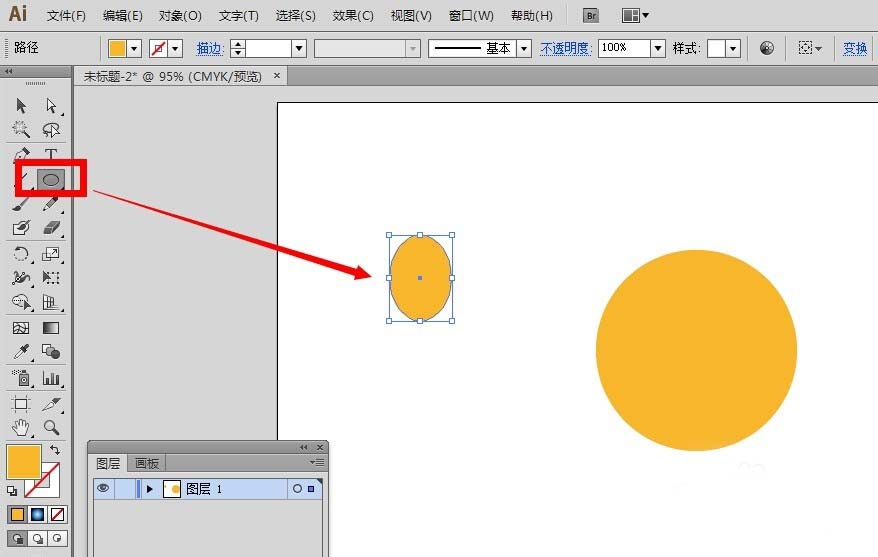Open Recolor Artwork color wheel icon
878x557 pixels.
pyautogui.click(x=767, y=48)
